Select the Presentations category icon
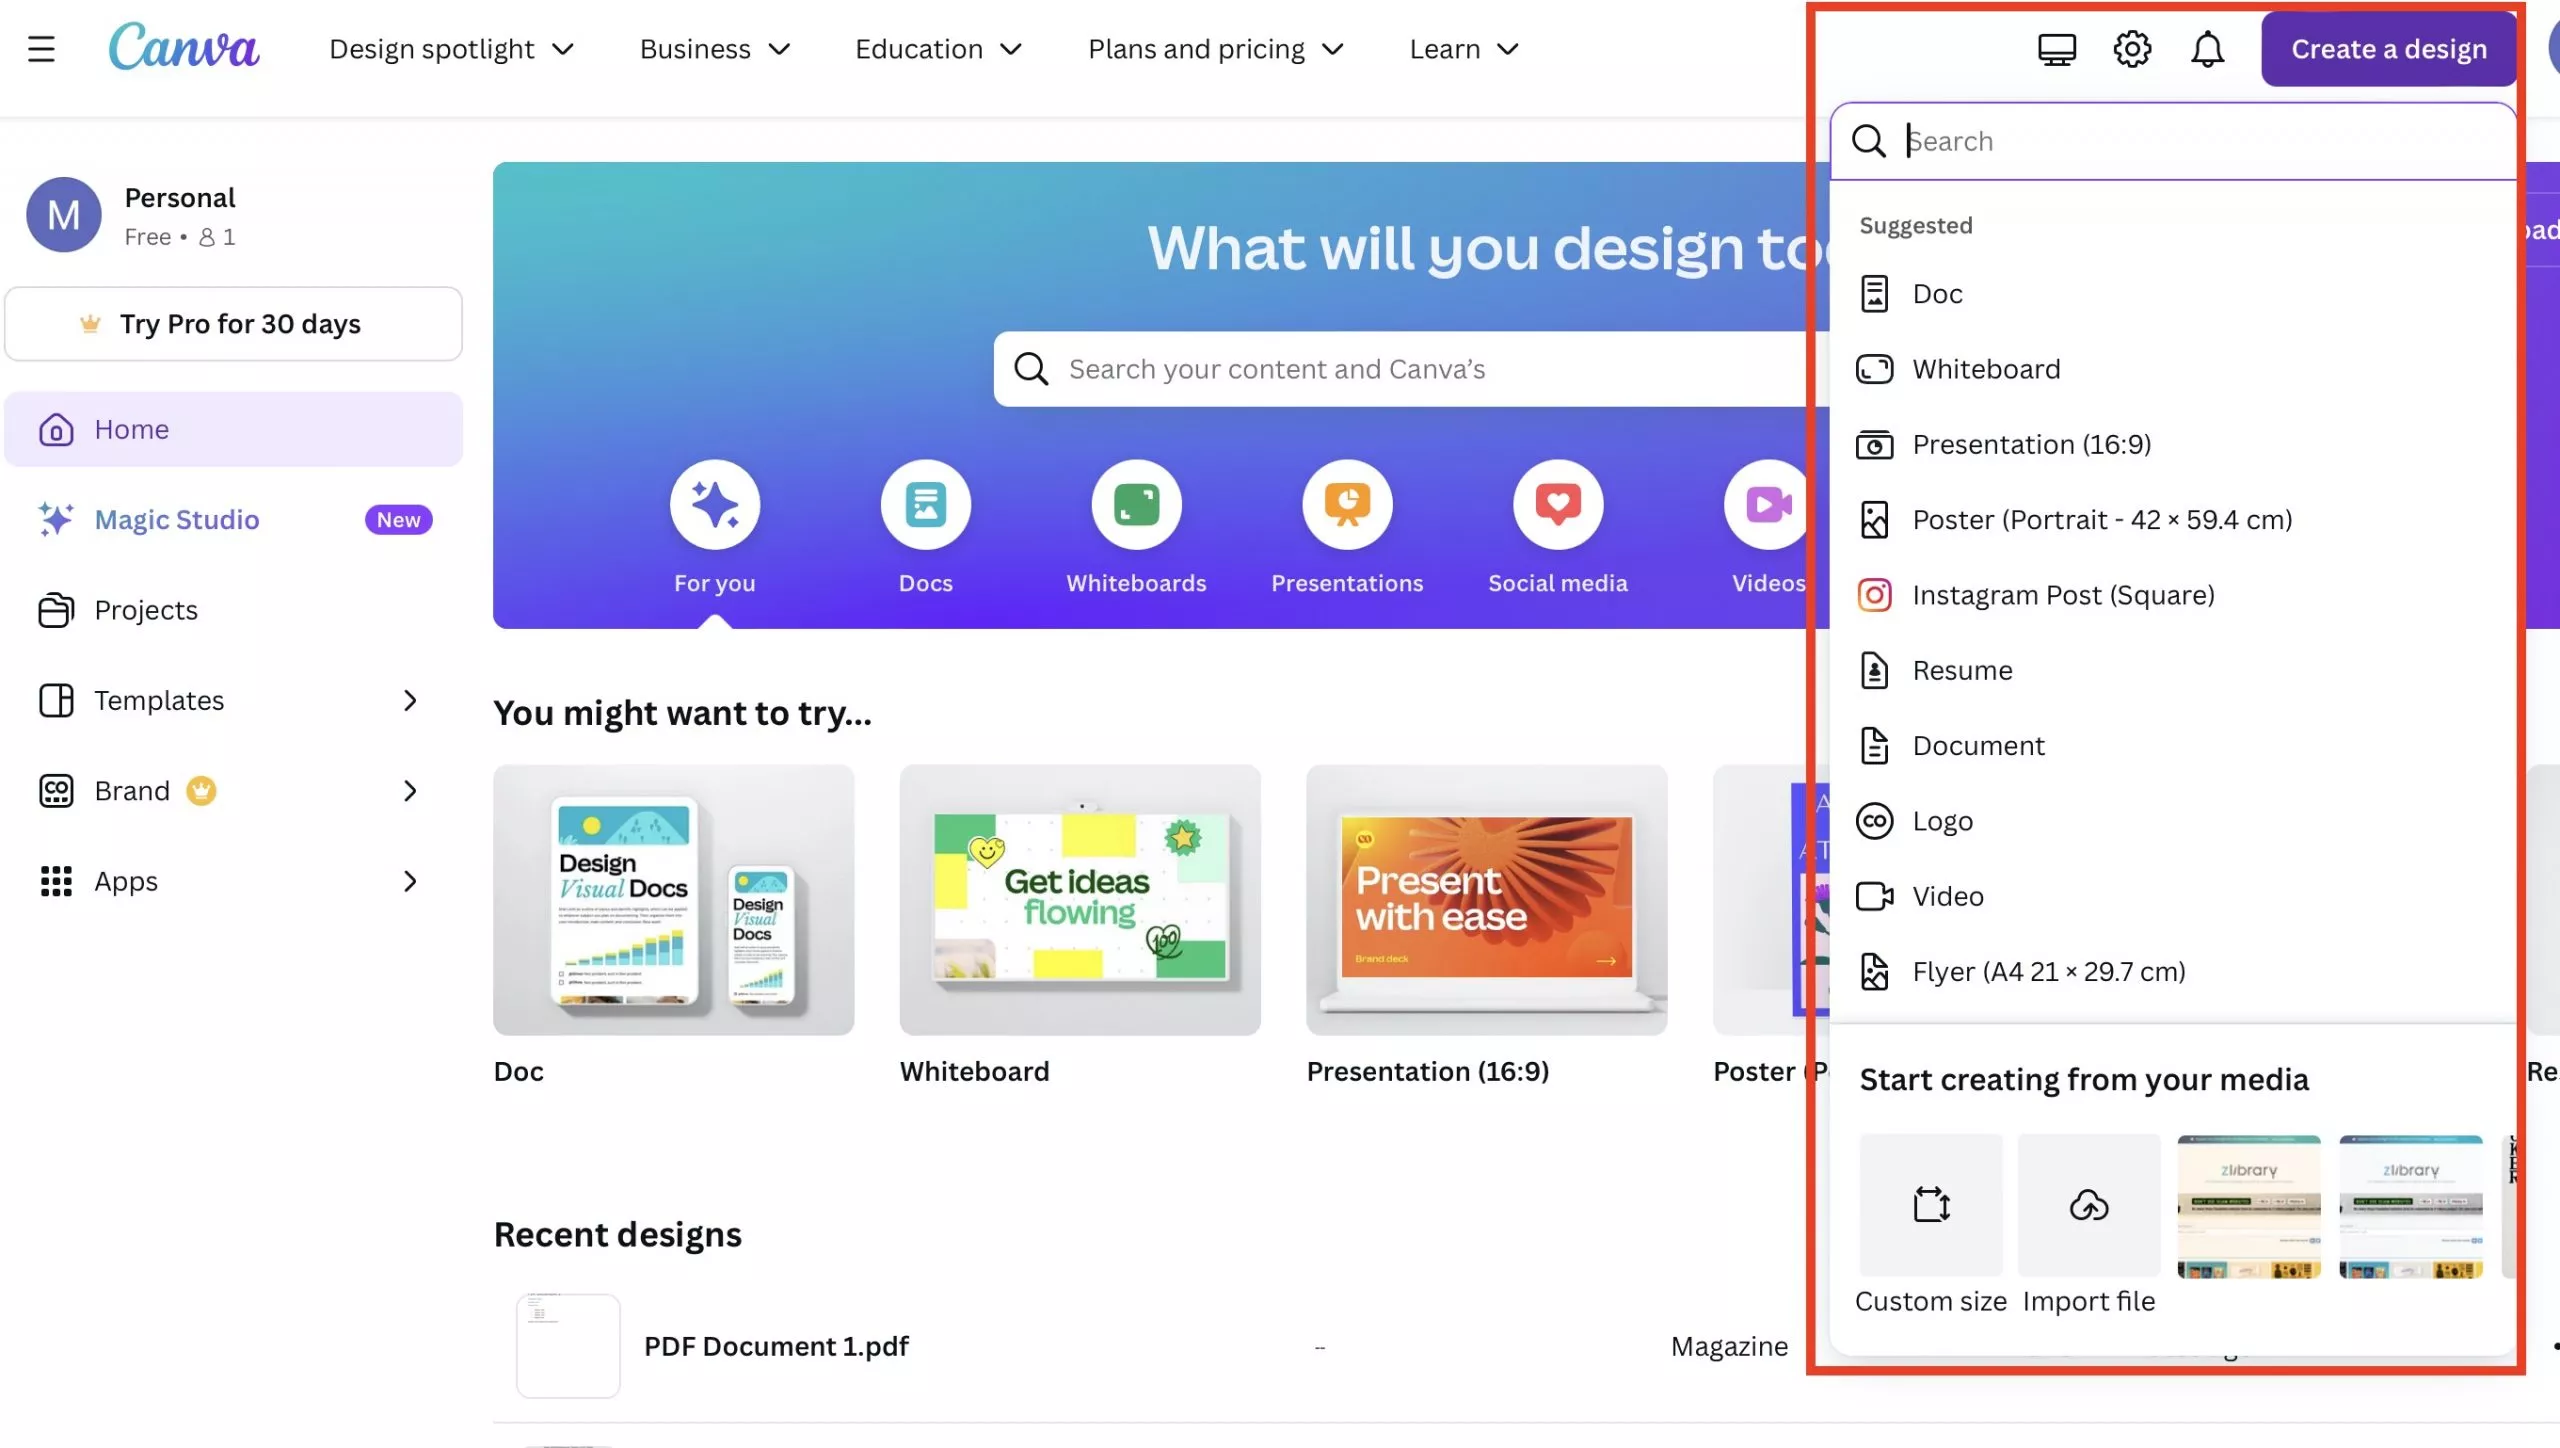Viewport: 2560px width, 1448px height. (1347, 505)
